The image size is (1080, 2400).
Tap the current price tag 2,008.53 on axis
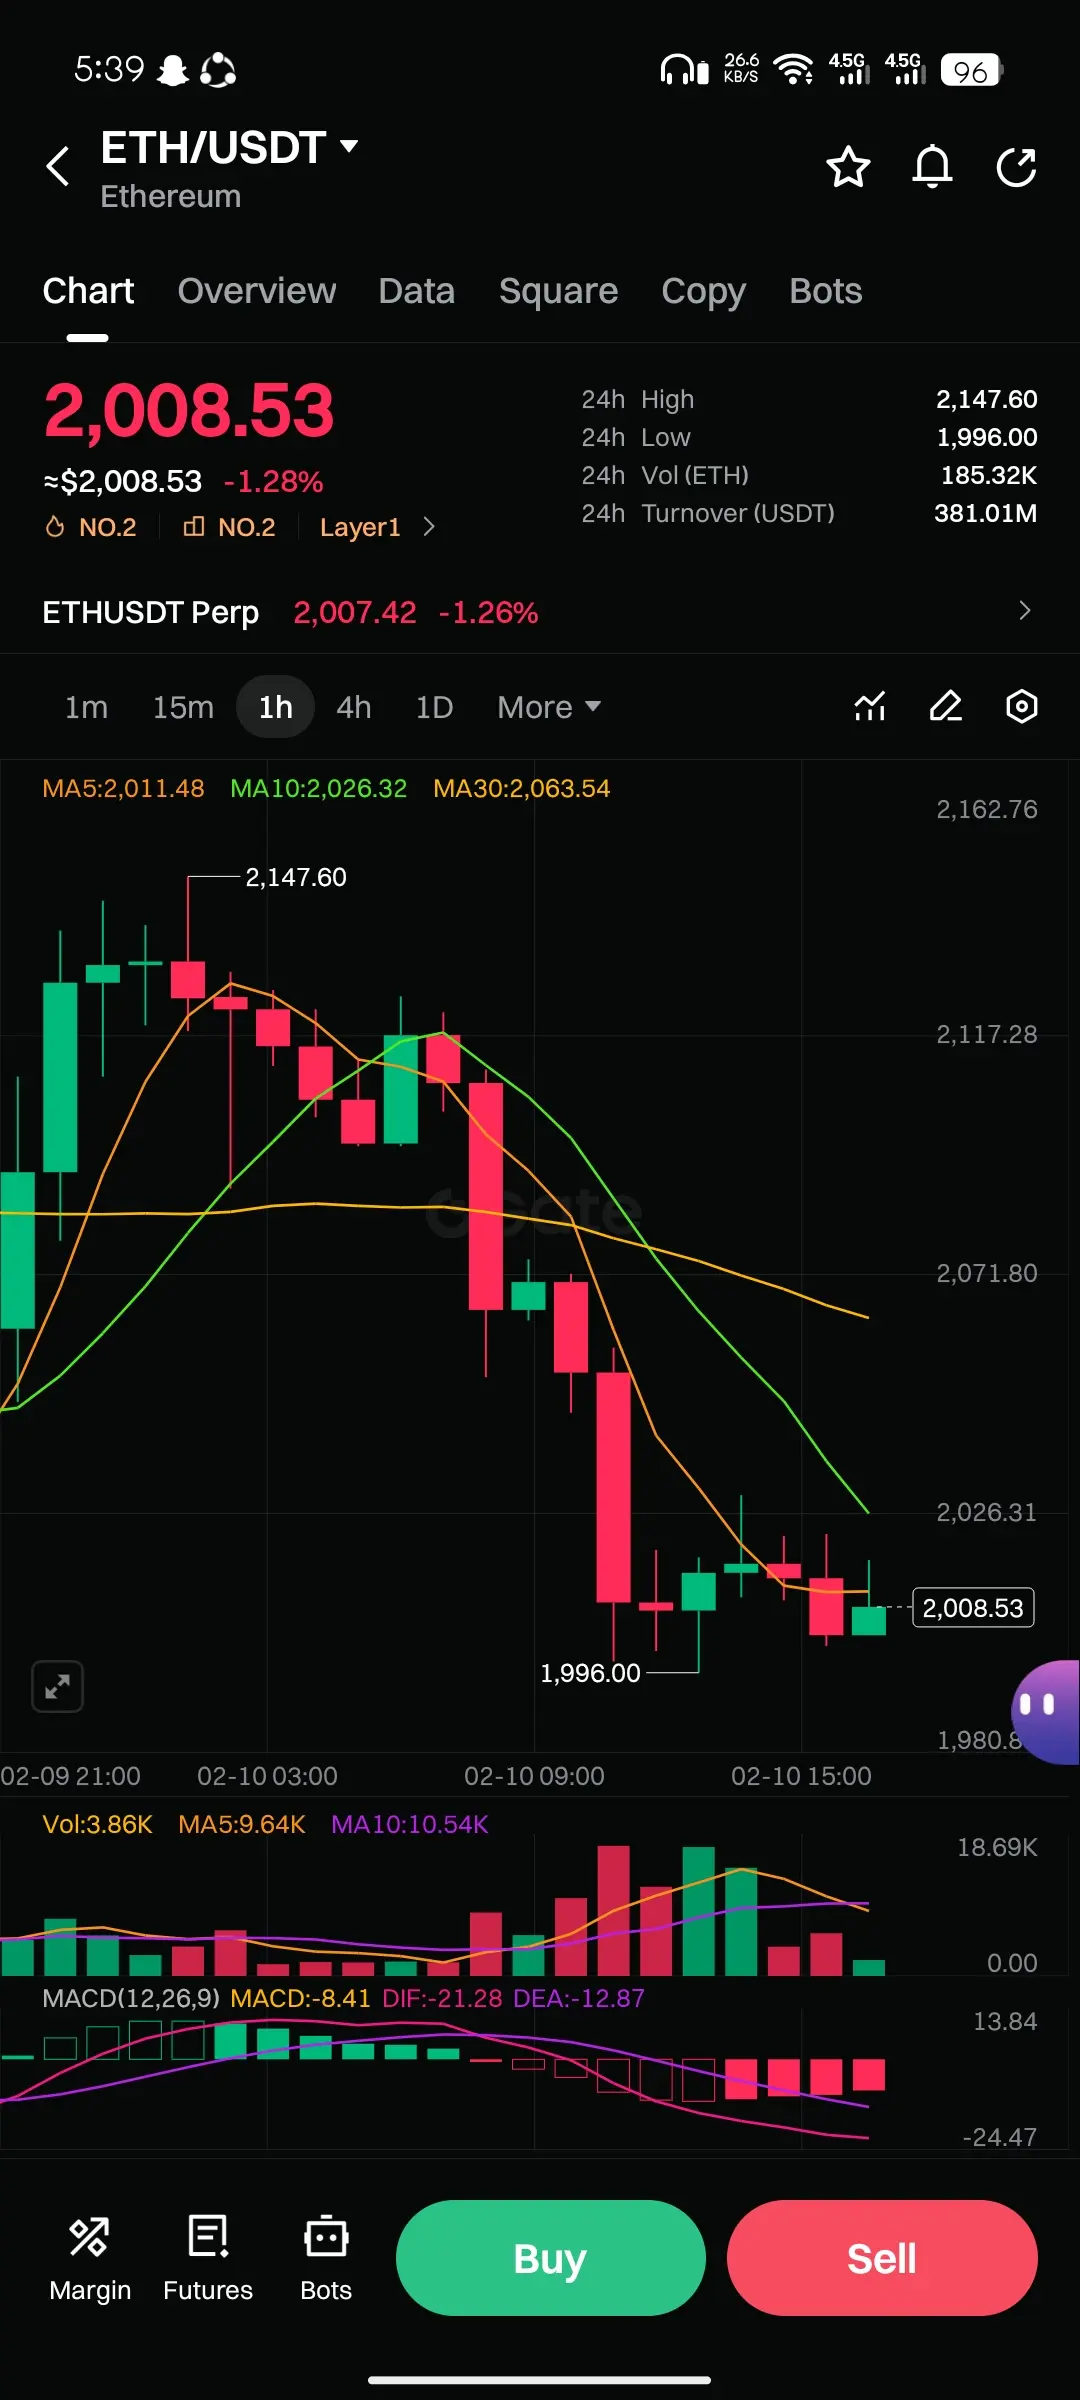click(x=973, y=1608)
